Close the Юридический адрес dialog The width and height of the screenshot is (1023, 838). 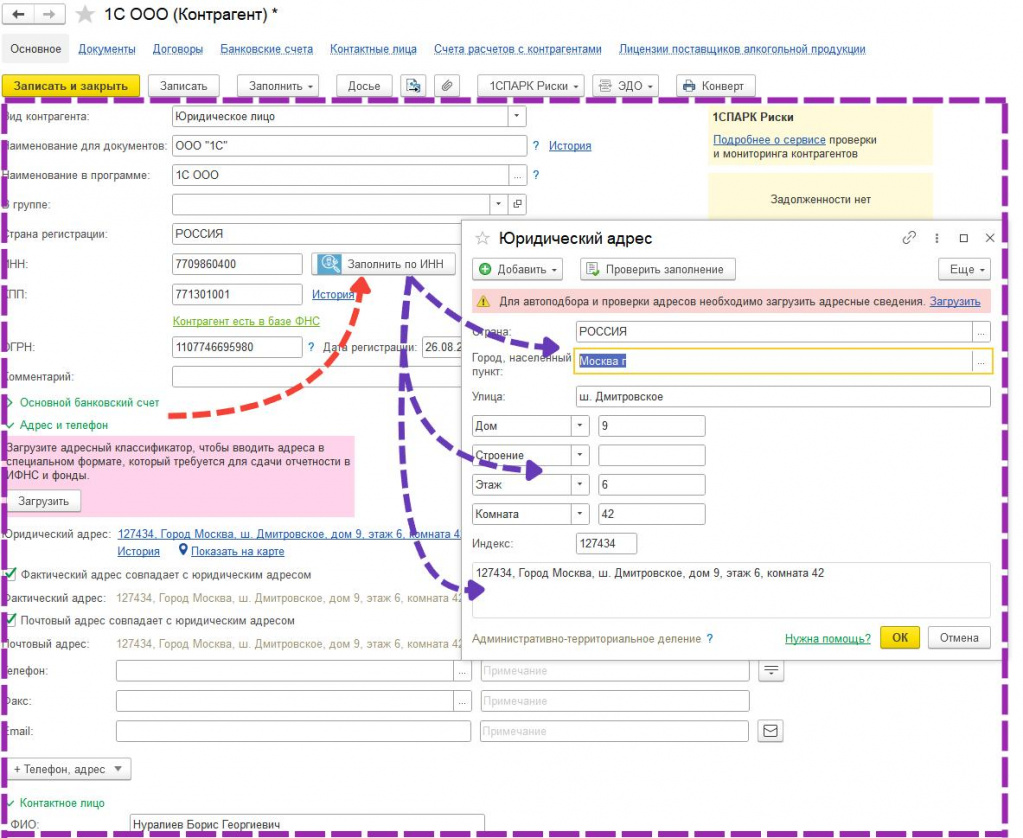click(x=990, y=238)
